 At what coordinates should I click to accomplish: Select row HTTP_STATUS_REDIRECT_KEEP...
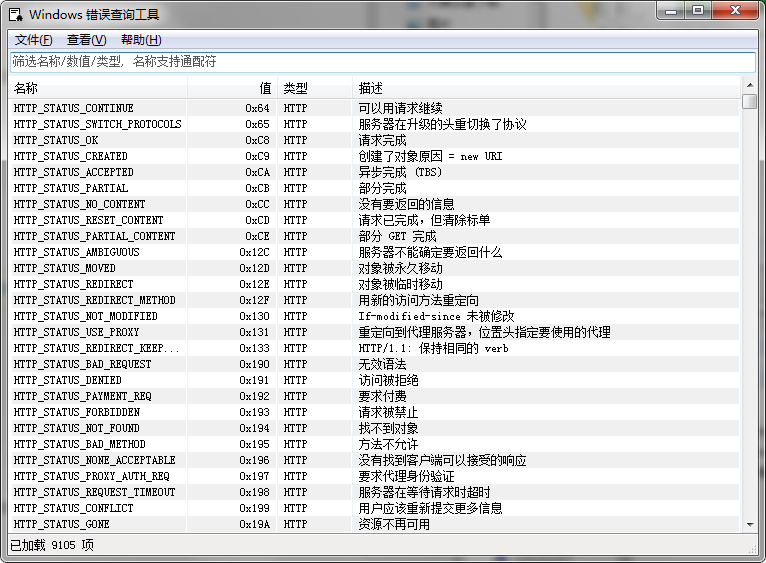coord(374,348)
